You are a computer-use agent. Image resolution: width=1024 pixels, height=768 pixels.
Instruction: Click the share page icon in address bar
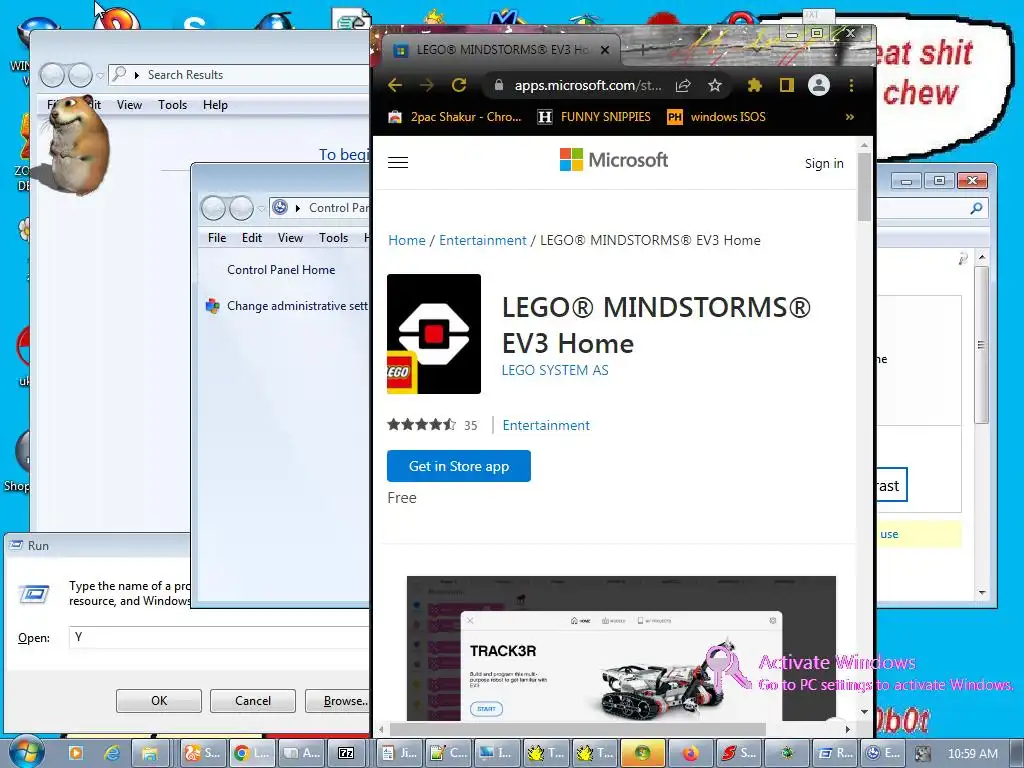[683, 85]
